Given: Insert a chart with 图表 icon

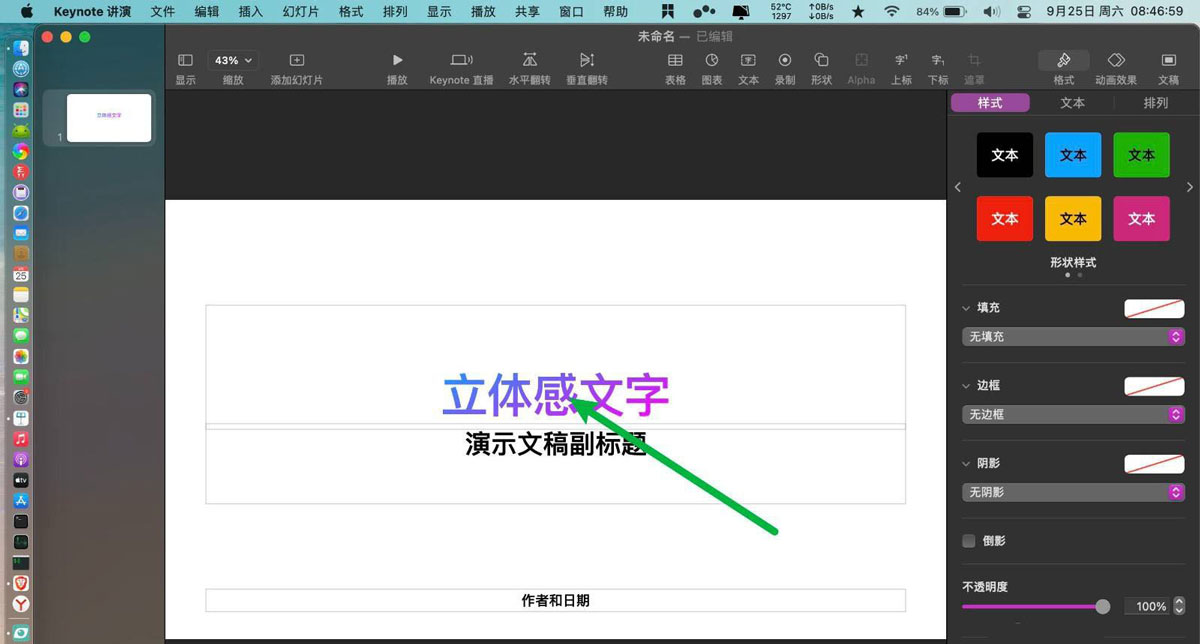Looking at the screenshot, I should 712,61.
